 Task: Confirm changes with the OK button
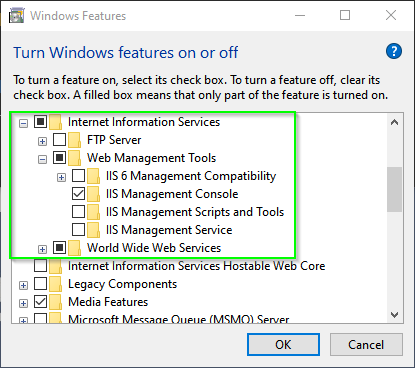283,345
